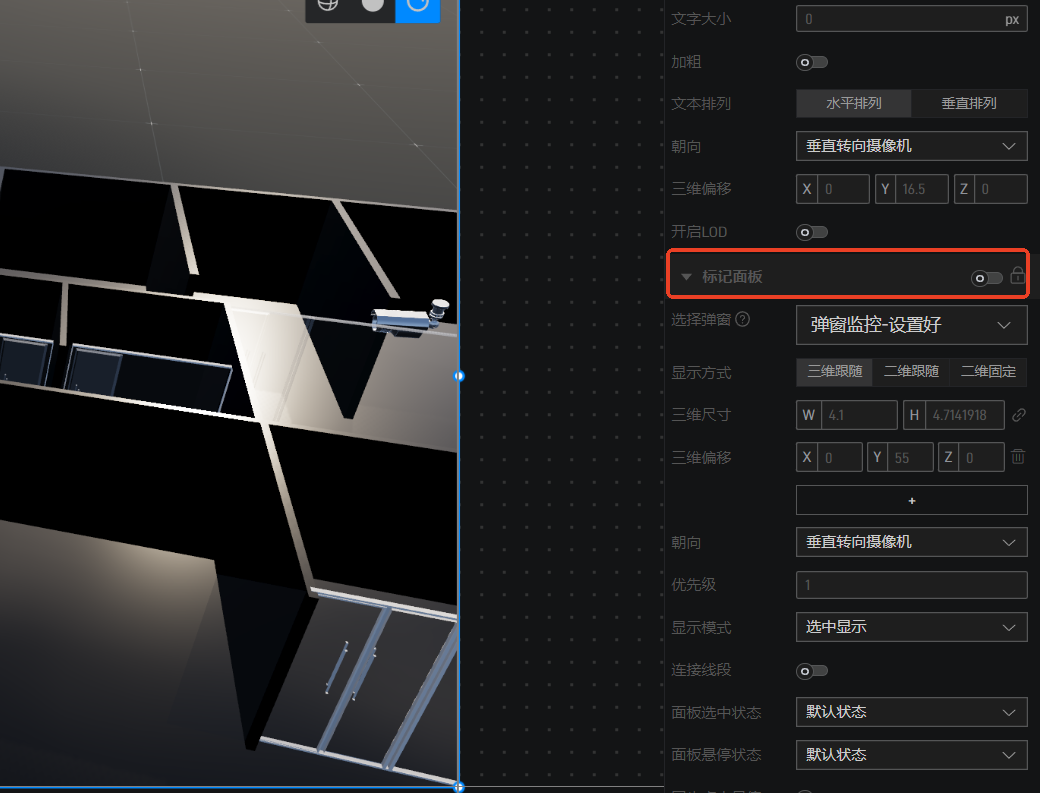Click the link icon beside 三维尺寸 fields

click(1019, 415)
